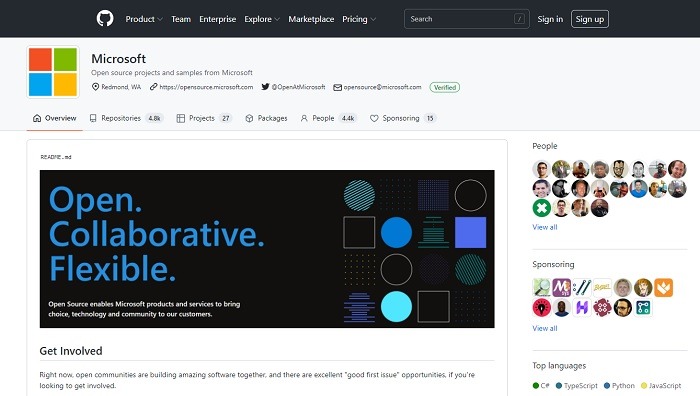Click the home icon in the Overview tab
The height and width of the screenshot is (396, 700).
pyautogui.click(x=37, y=118)
